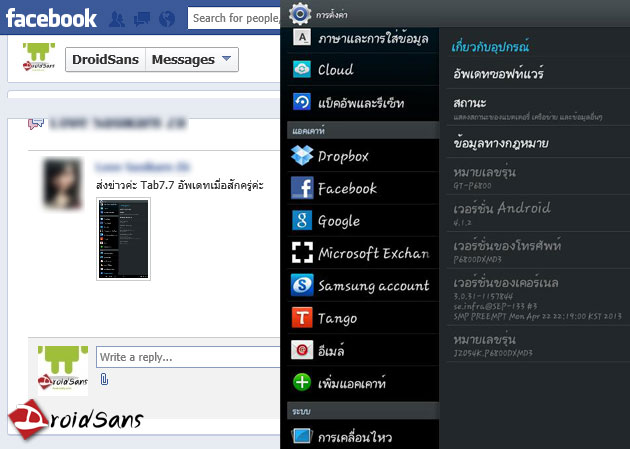630x449 pixels.
Task: Open สถานะ status entry
Action: tap(538, 108)
